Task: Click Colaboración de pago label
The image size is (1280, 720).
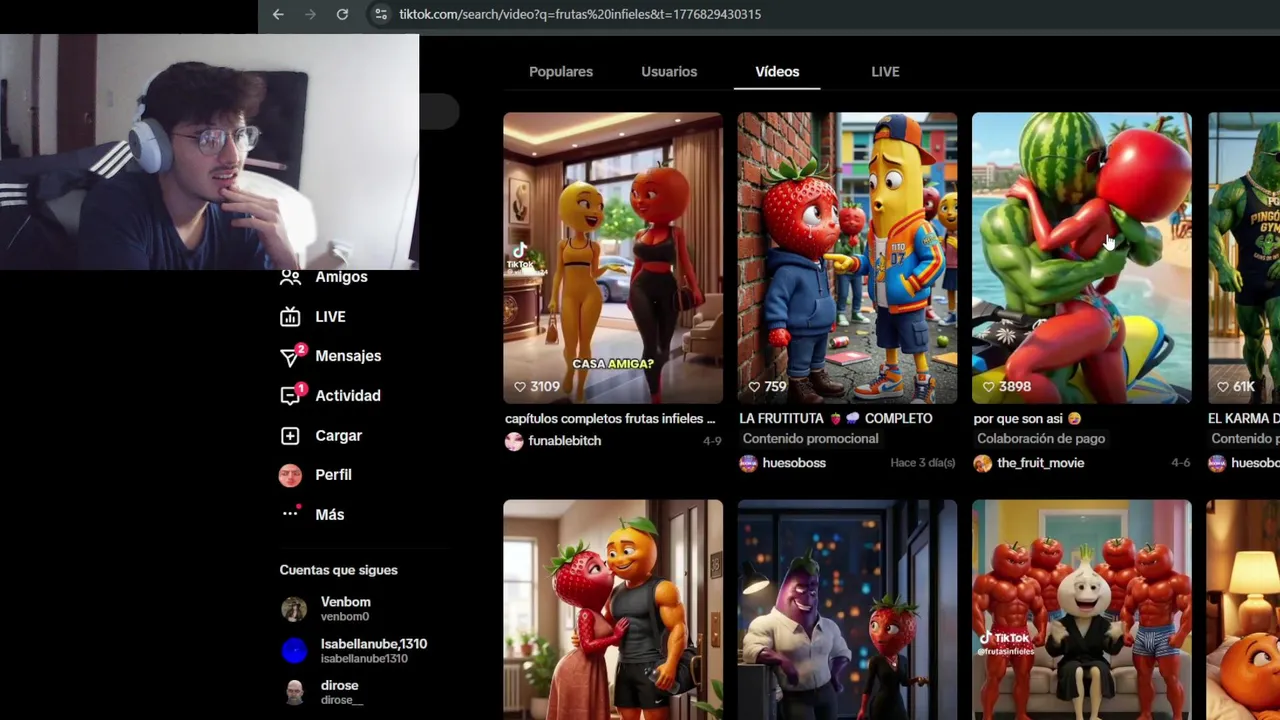Action: (x=1041, y=439)
